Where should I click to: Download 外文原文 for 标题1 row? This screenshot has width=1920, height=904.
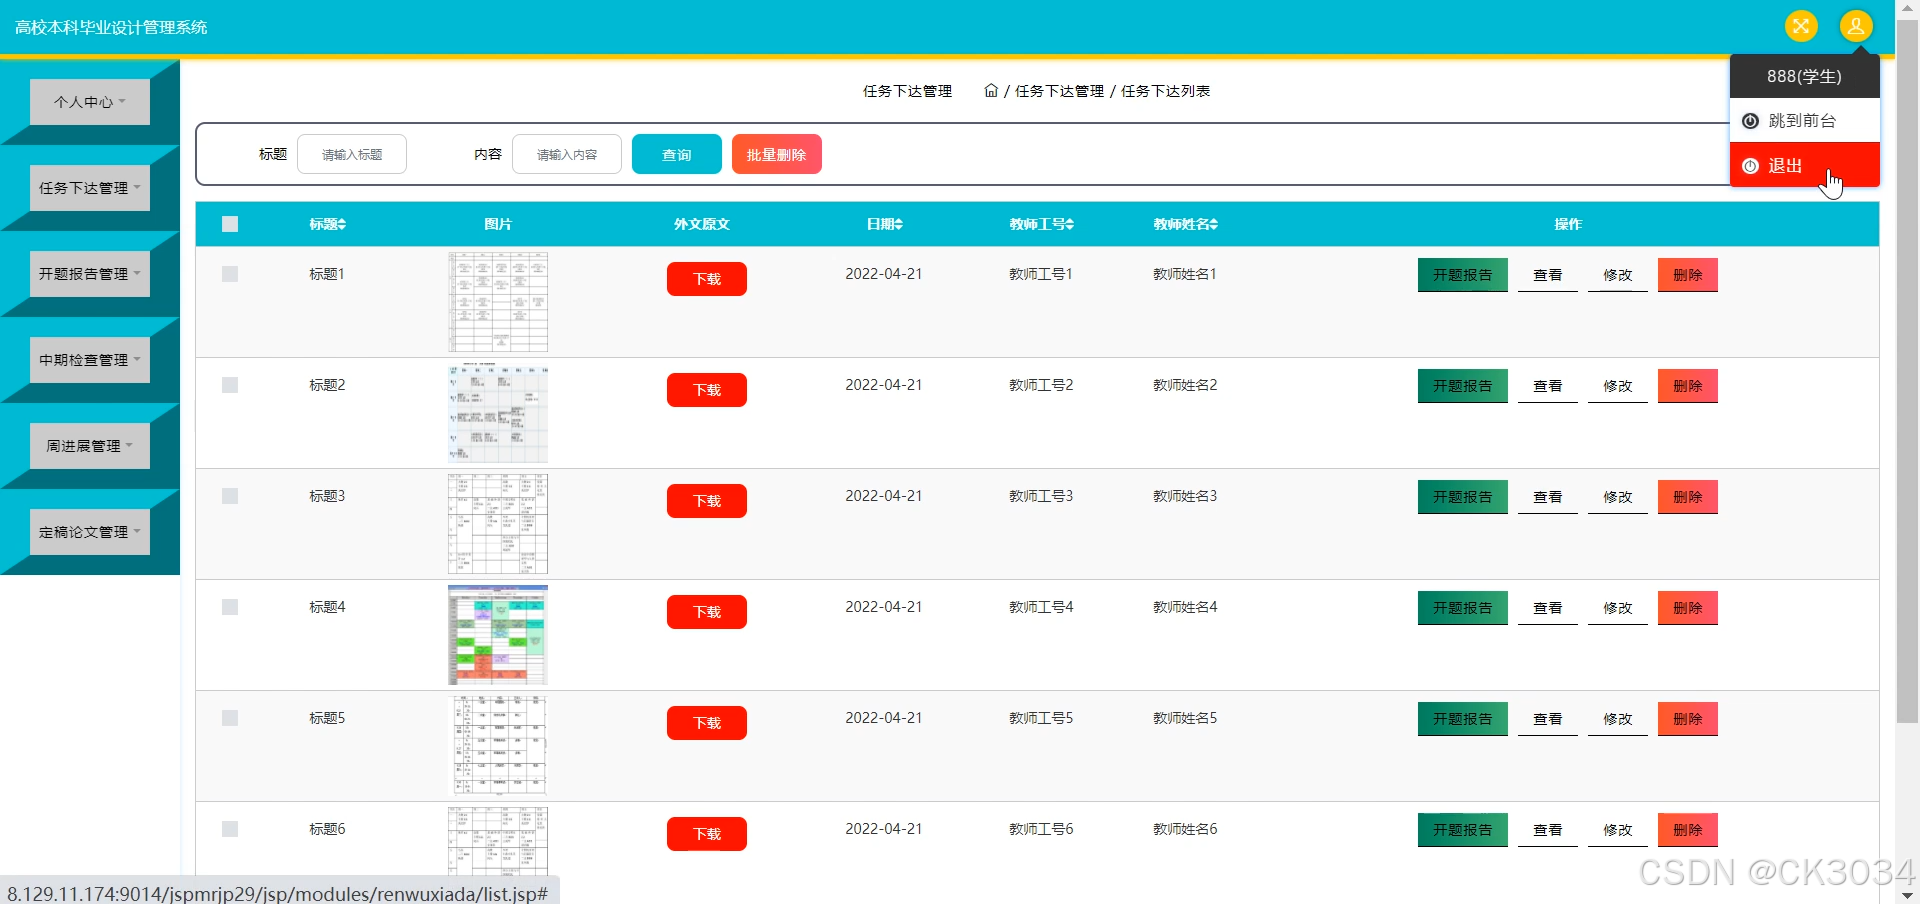pyautogui.click(x=707, y=279)
